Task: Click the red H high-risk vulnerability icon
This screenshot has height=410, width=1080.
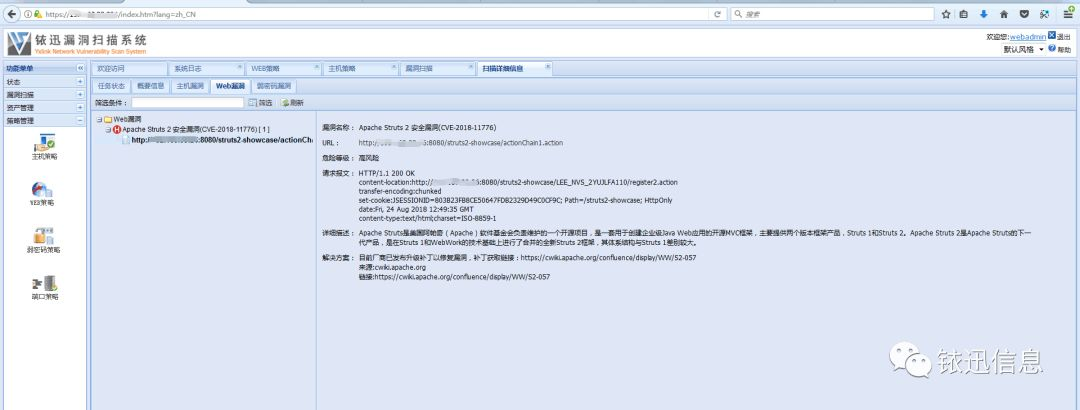Action: tap(117, 130)
